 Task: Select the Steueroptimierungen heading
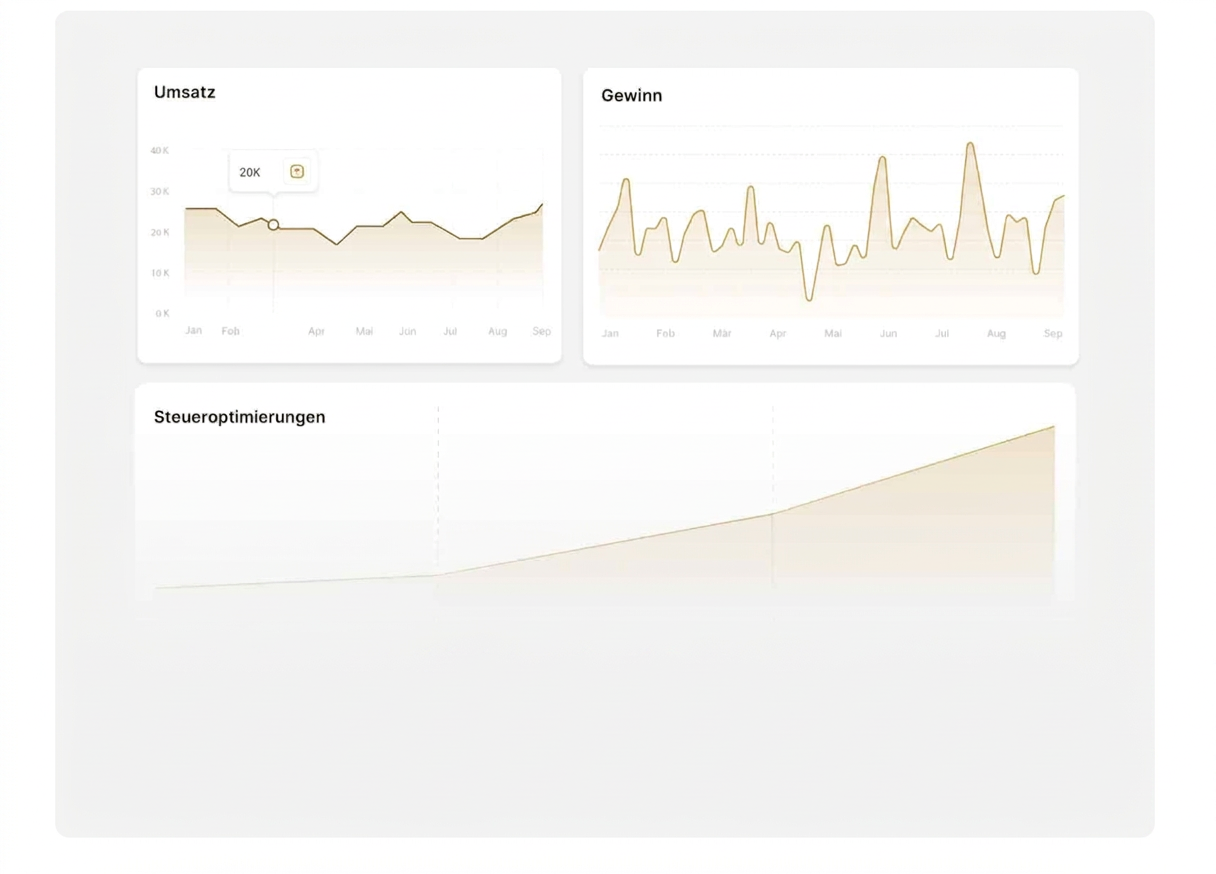pyautogui.click(x=240, y=417)
